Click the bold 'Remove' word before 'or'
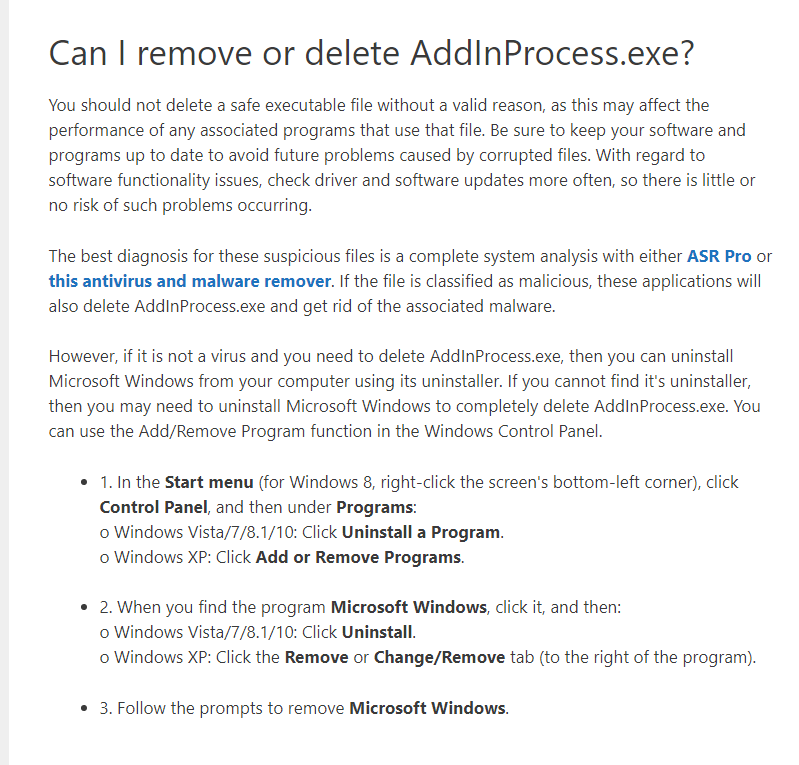Viewport: 799px width, 765px height. 316,657
